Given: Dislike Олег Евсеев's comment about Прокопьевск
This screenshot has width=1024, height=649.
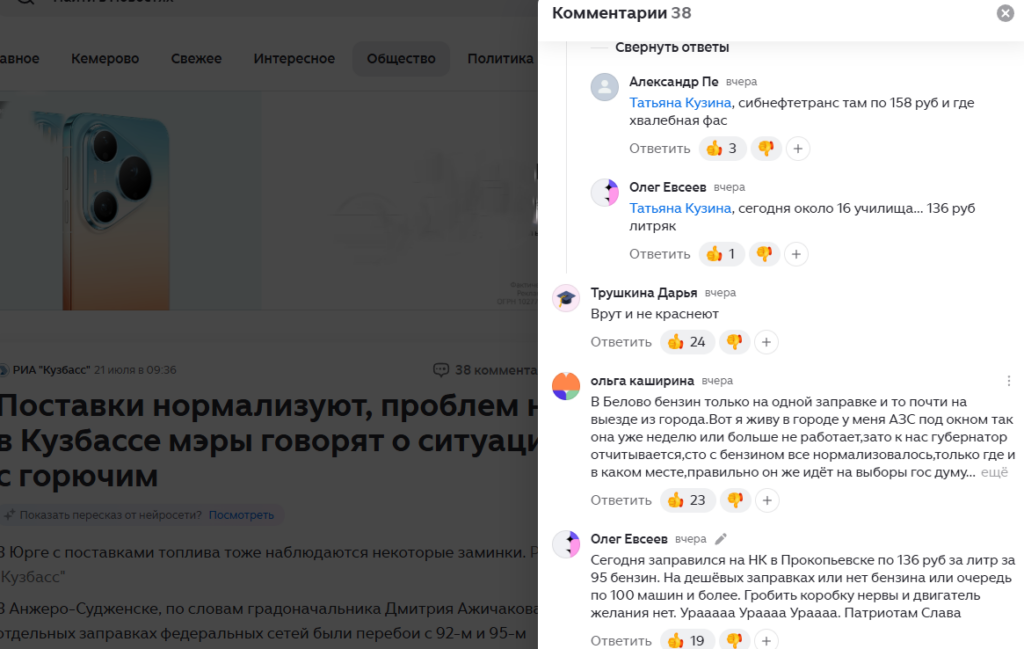Looking at the screenshot, I should [735, 641].
